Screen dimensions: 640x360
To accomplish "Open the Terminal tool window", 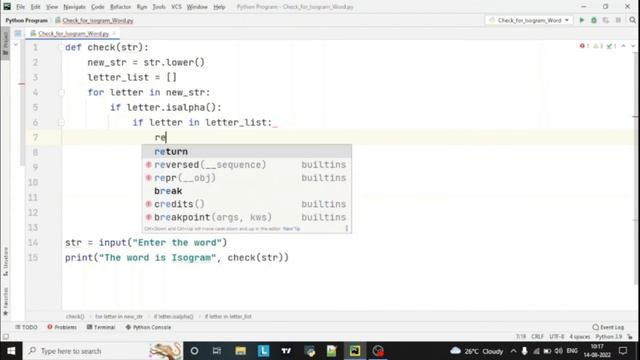I will [x=100, y=327].
